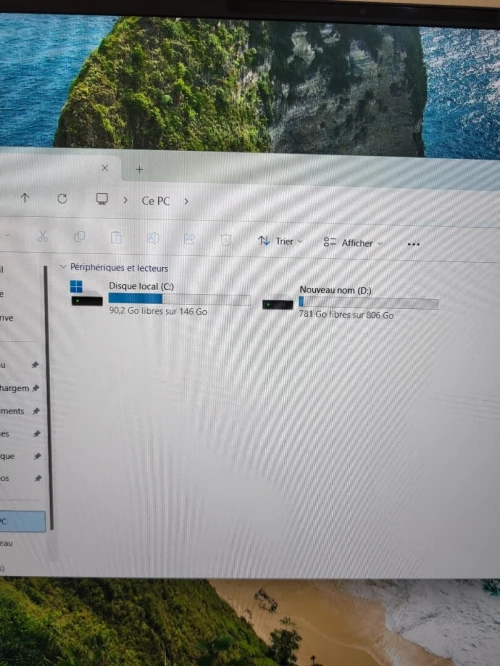Select the Ce PC breadcrumb segment
Viewport: 500px width, 666px height.
coord(156,201)
